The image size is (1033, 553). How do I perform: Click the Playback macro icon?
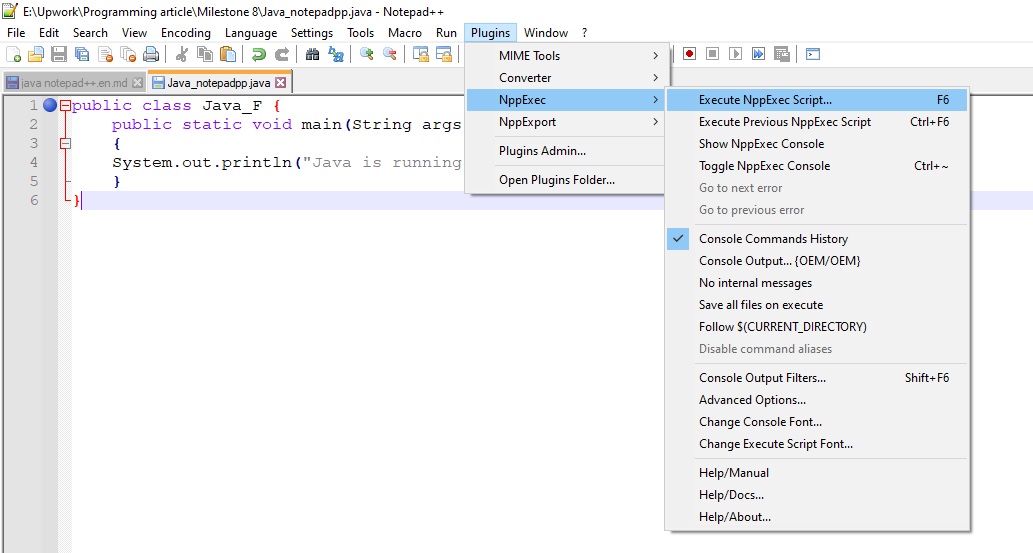point(735,54)
